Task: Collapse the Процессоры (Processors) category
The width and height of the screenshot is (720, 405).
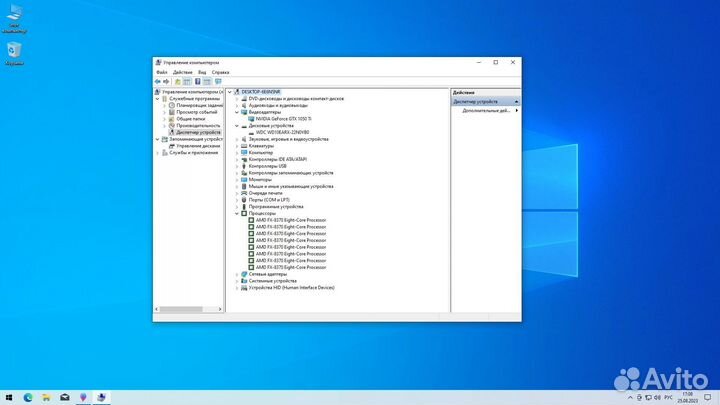Action: pyautogui.click(x=237, y=213)
